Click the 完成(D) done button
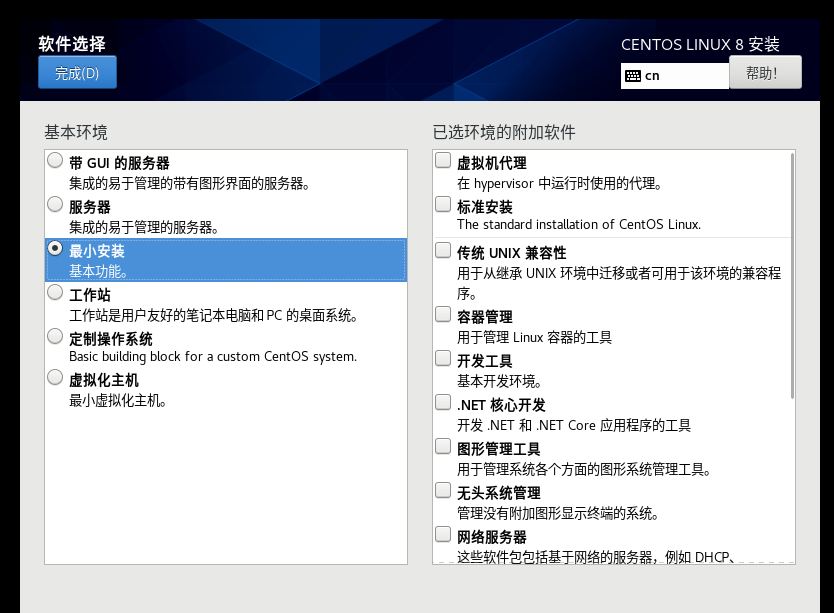Image resolution: width=834 pixels, height=613 pixels. [77, 73]
